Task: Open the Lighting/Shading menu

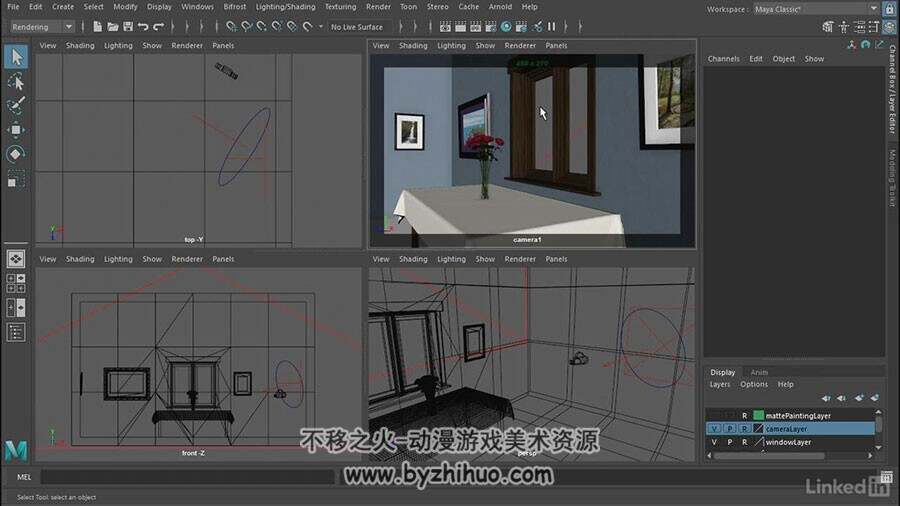Action: click(285, 7)
